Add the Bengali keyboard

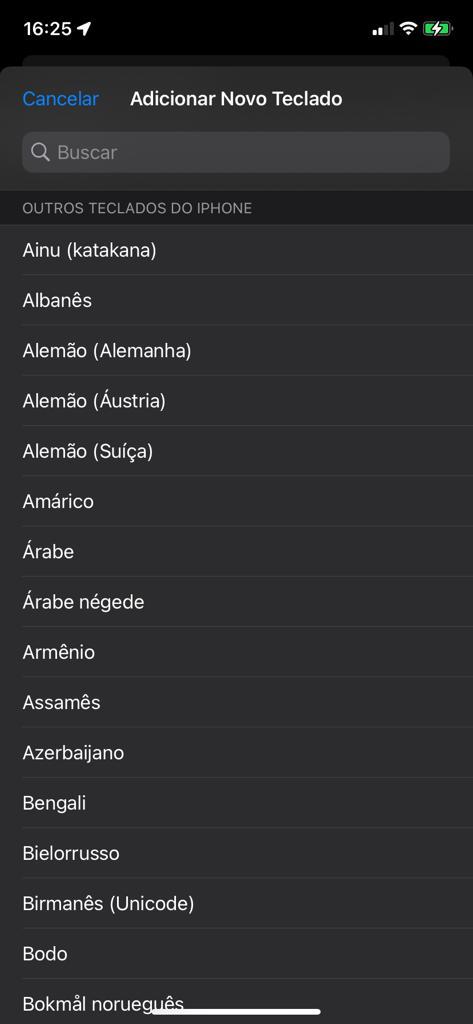point(236,803)
